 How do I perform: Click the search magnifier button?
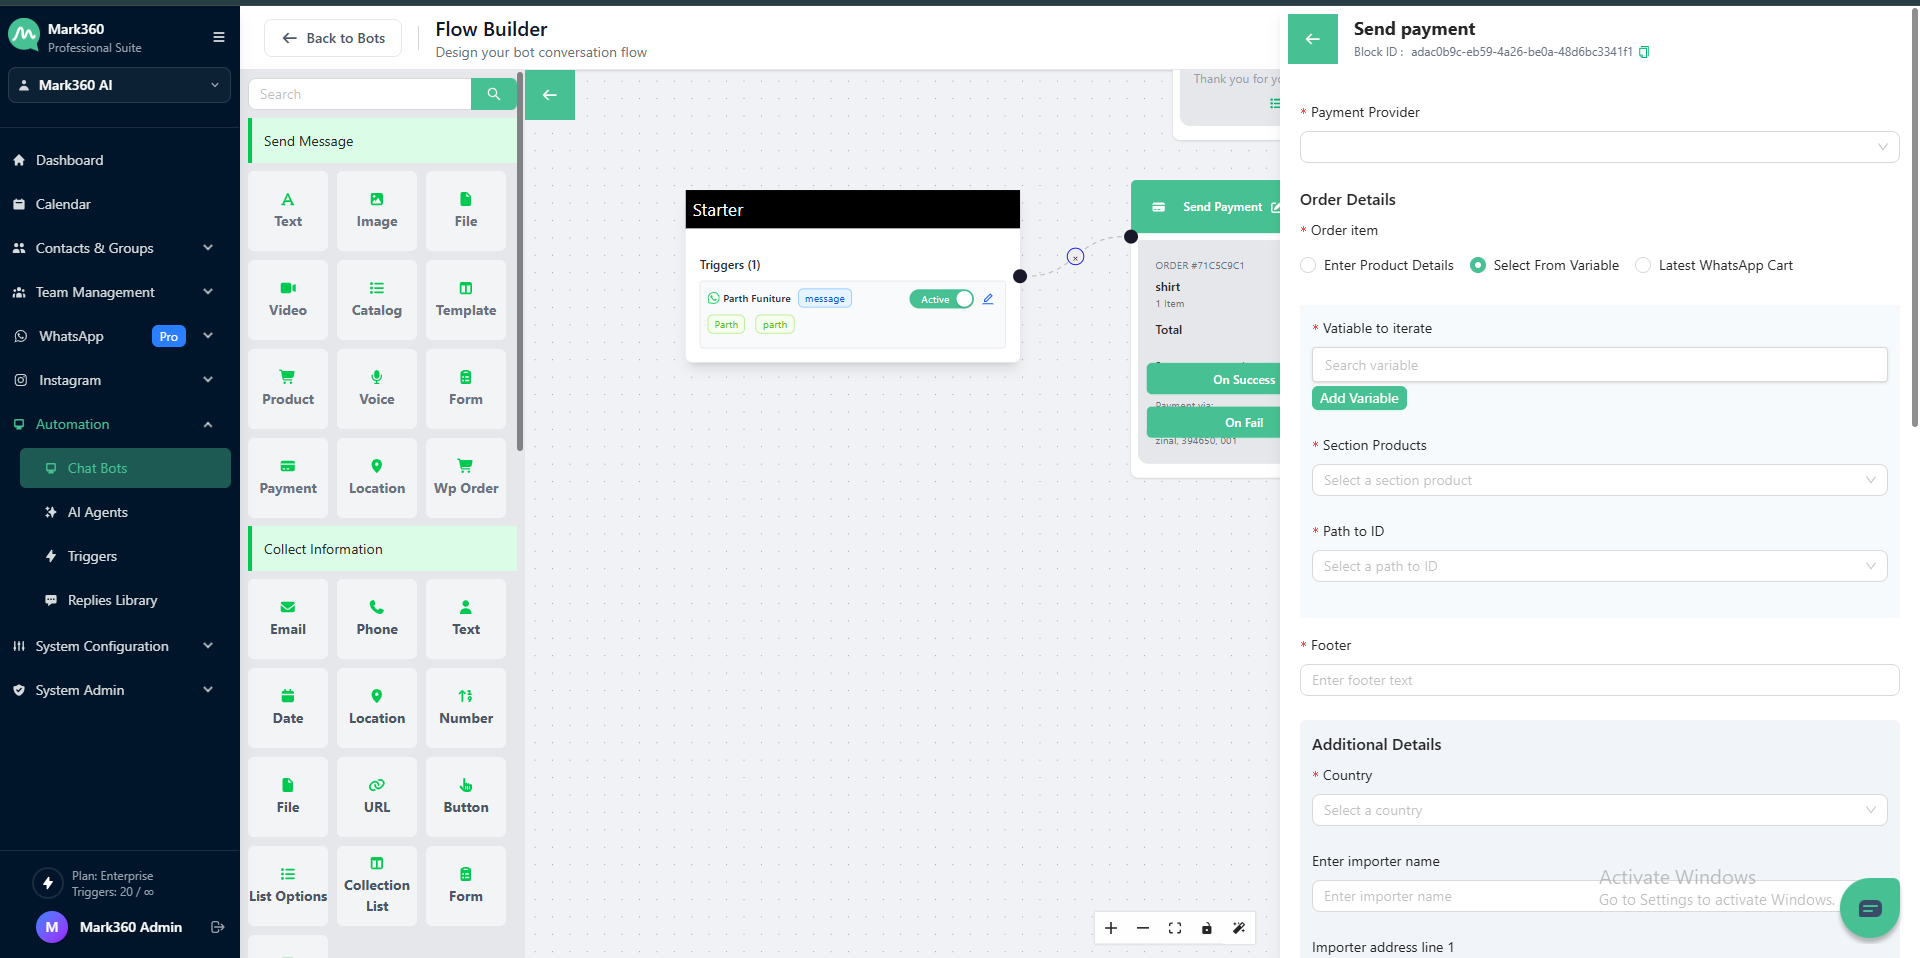493,94
